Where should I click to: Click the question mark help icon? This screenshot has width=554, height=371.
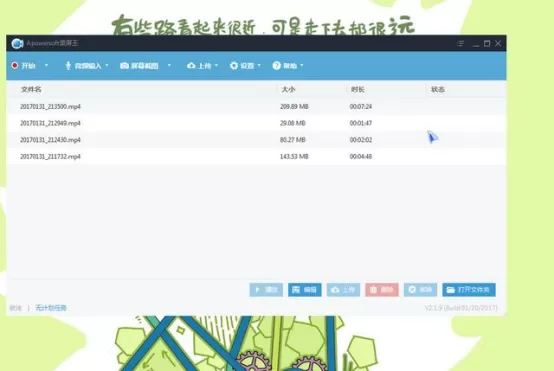[x=277, y=65]
